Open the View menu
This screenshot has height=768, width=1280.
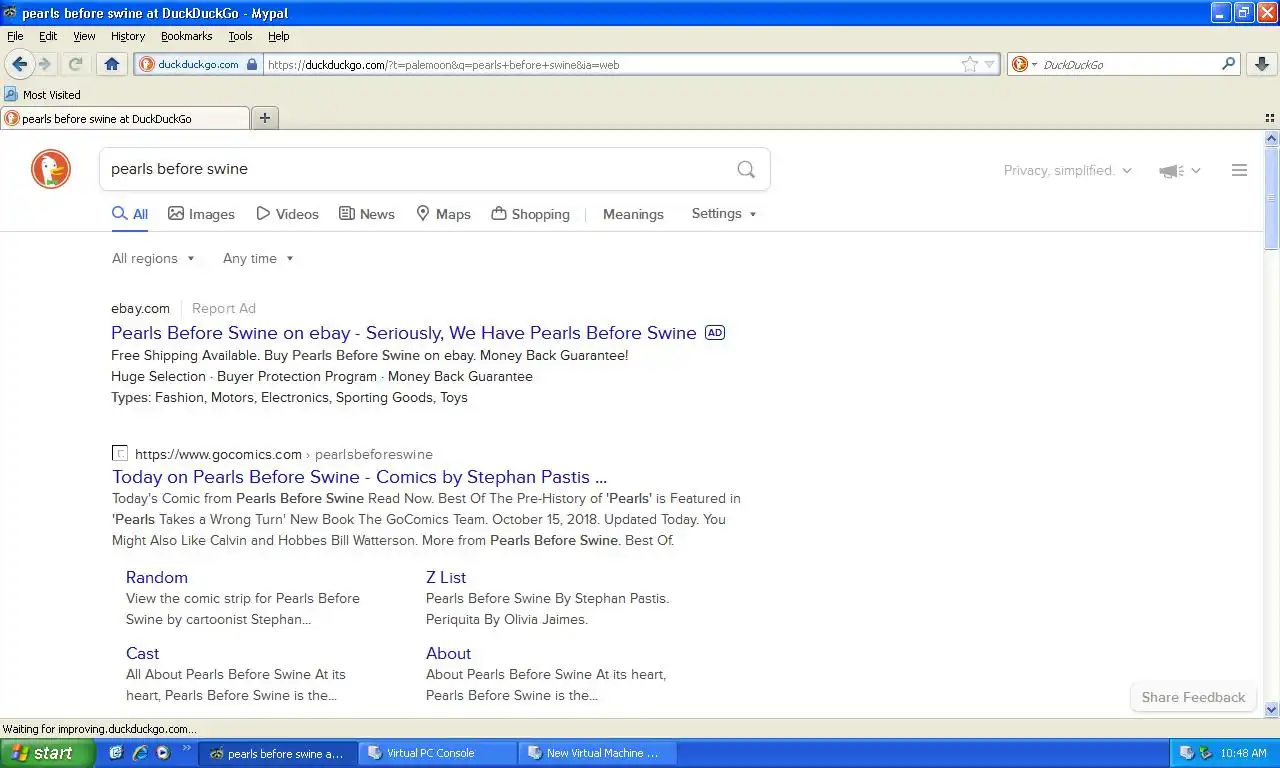click(84, 36)
